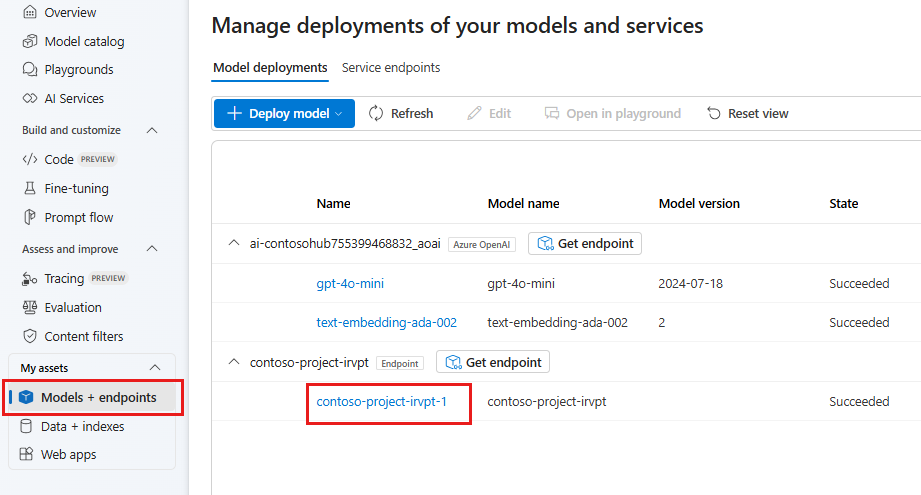
Task: Collapse the Build and customize section
Action: coord(153,130)
